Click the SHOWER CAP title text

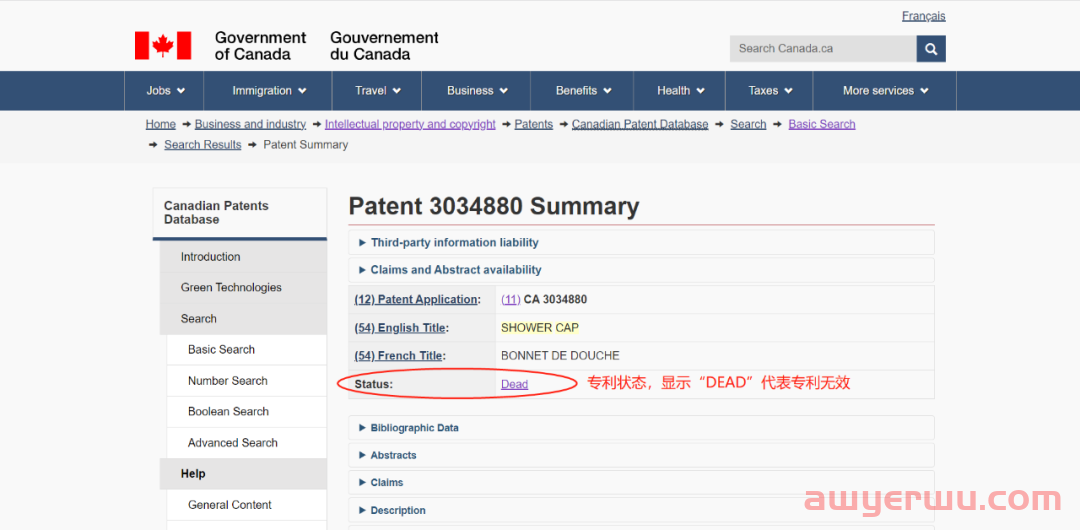click(540, 328)
